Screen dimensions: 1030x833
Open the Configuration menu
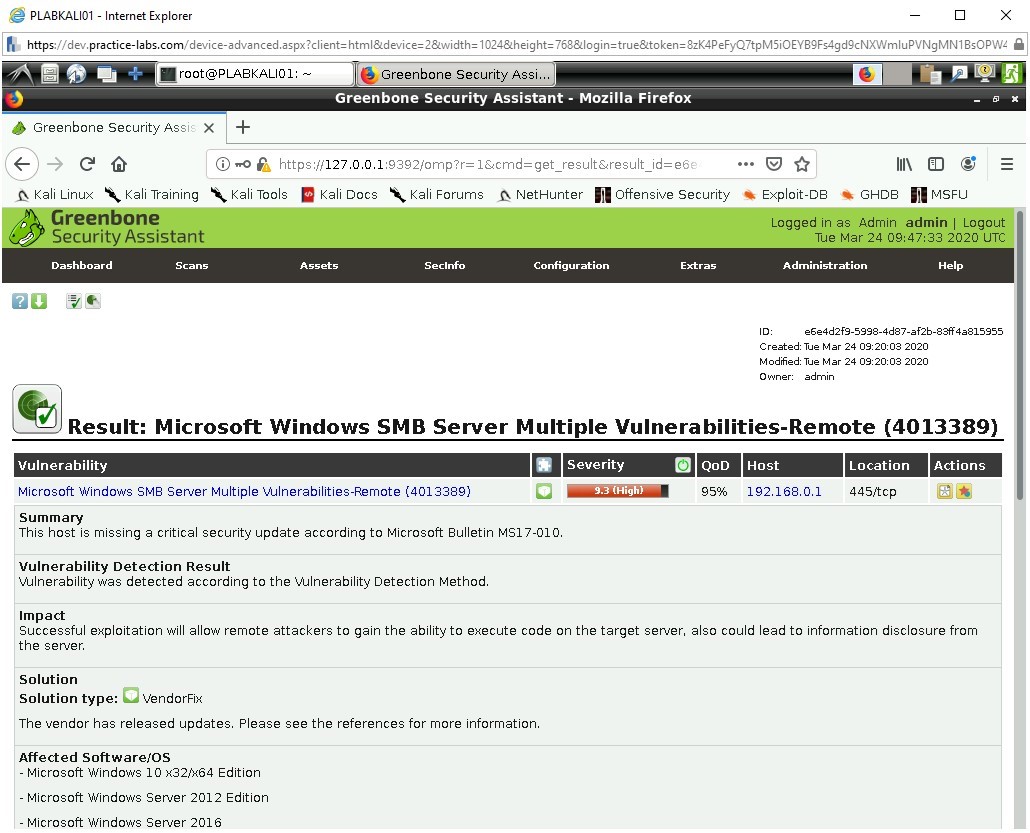570,265
